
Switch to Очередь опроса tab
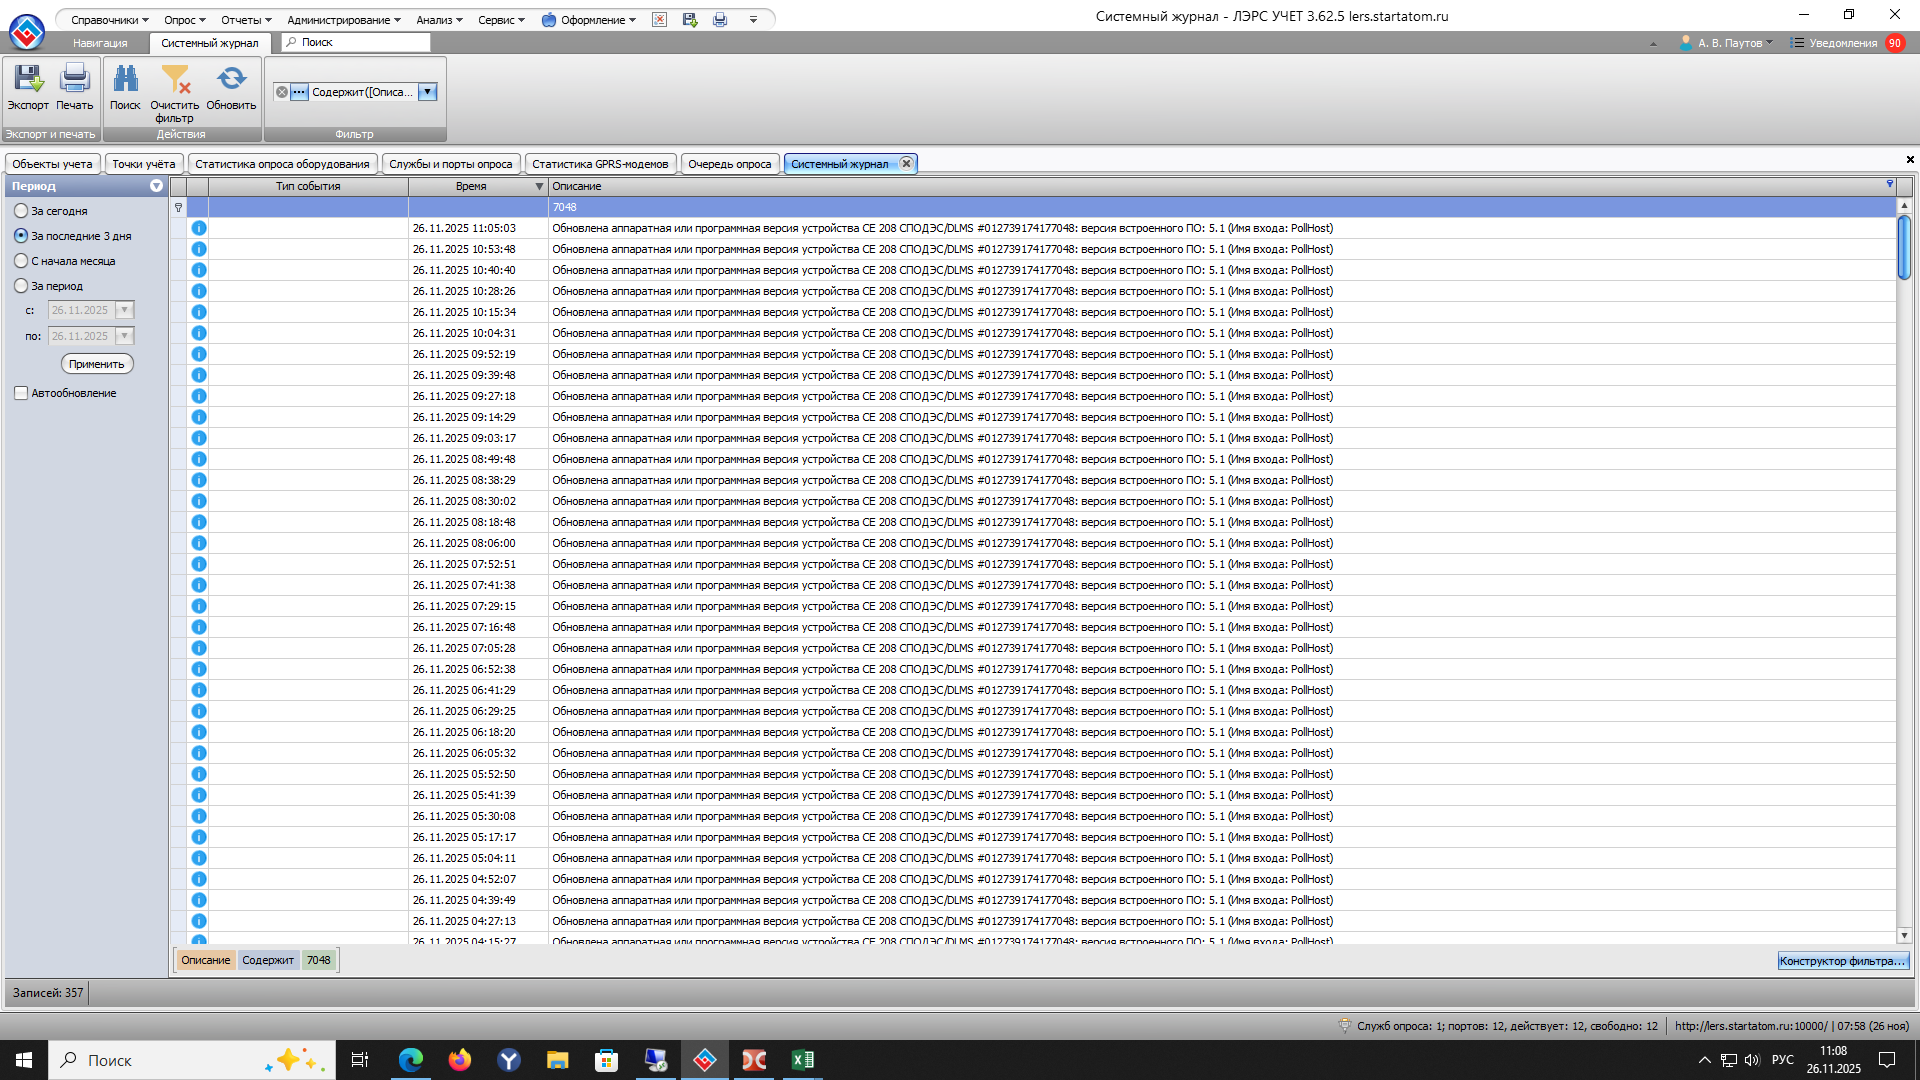(x=729, y=164)
